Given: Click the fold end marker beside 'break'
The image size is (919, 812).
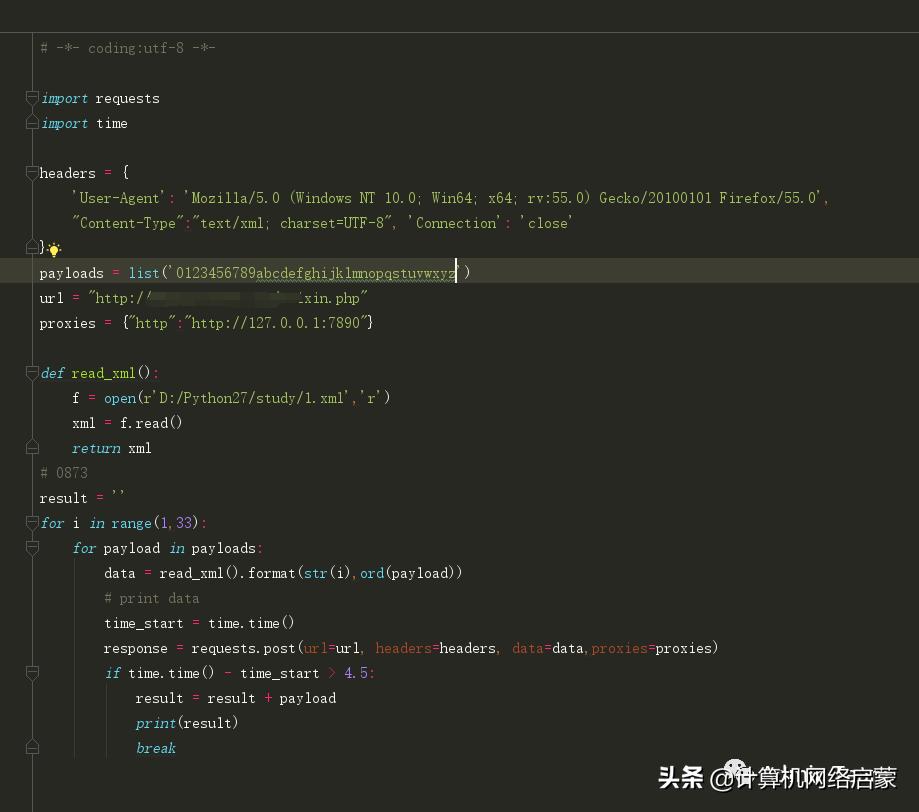Looking at the screenshot, I should pos(32,748).
